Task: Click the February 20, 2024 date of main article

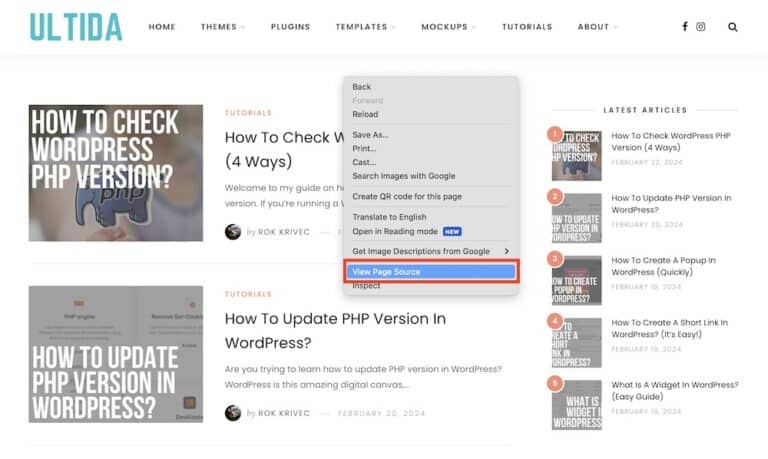Action: 381,413
